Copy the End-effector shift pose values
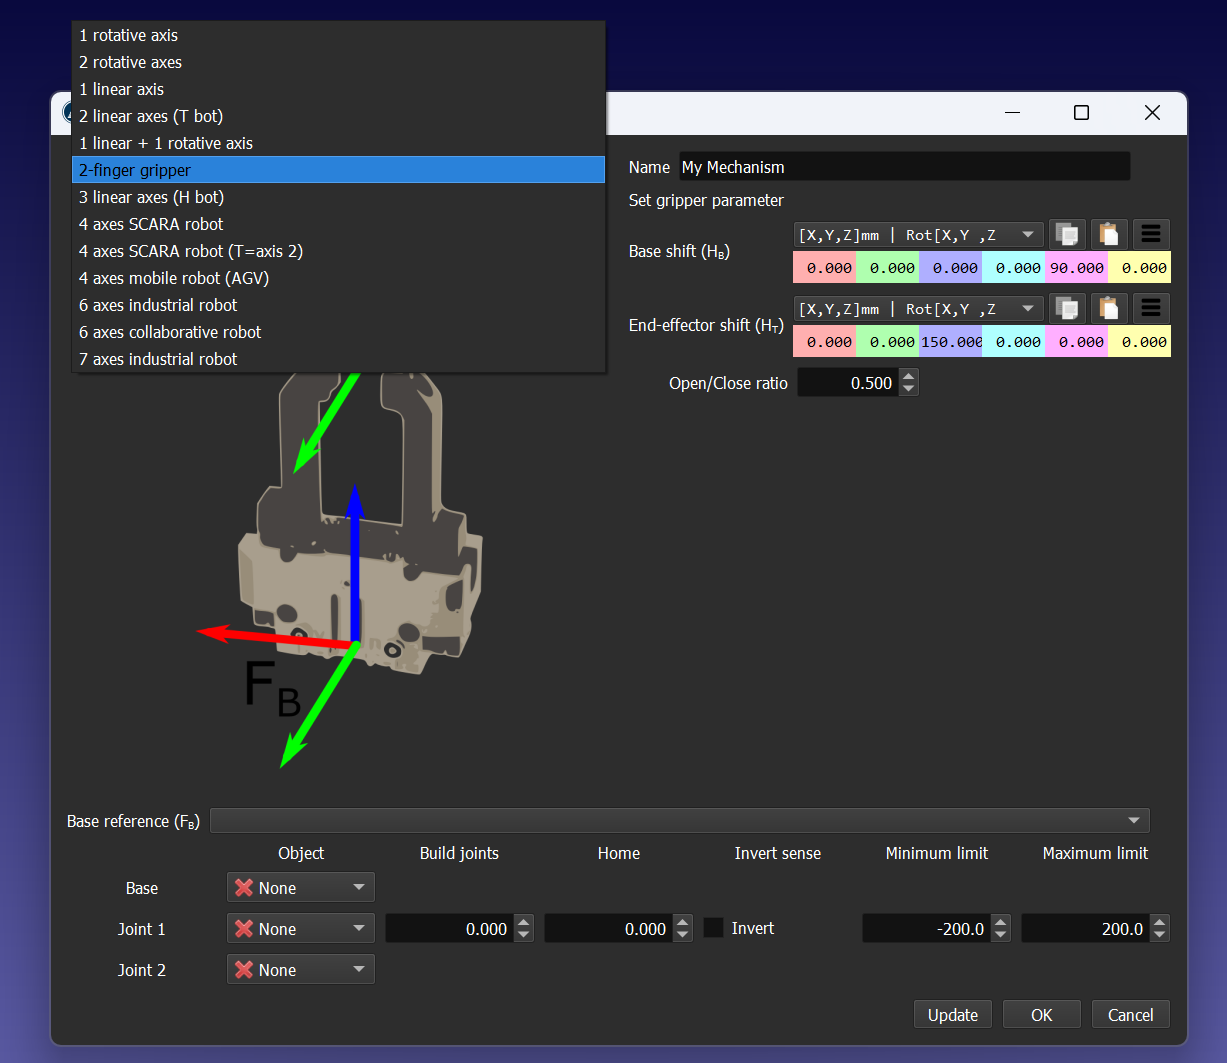1227x1063 pixels. 1068,309
